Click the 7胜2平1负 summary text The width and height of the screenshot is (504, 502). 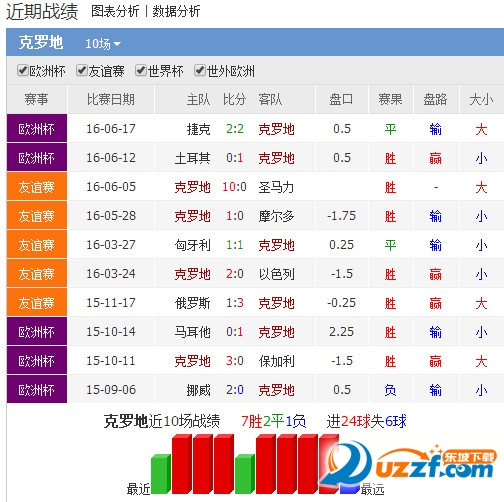(273, 421)
